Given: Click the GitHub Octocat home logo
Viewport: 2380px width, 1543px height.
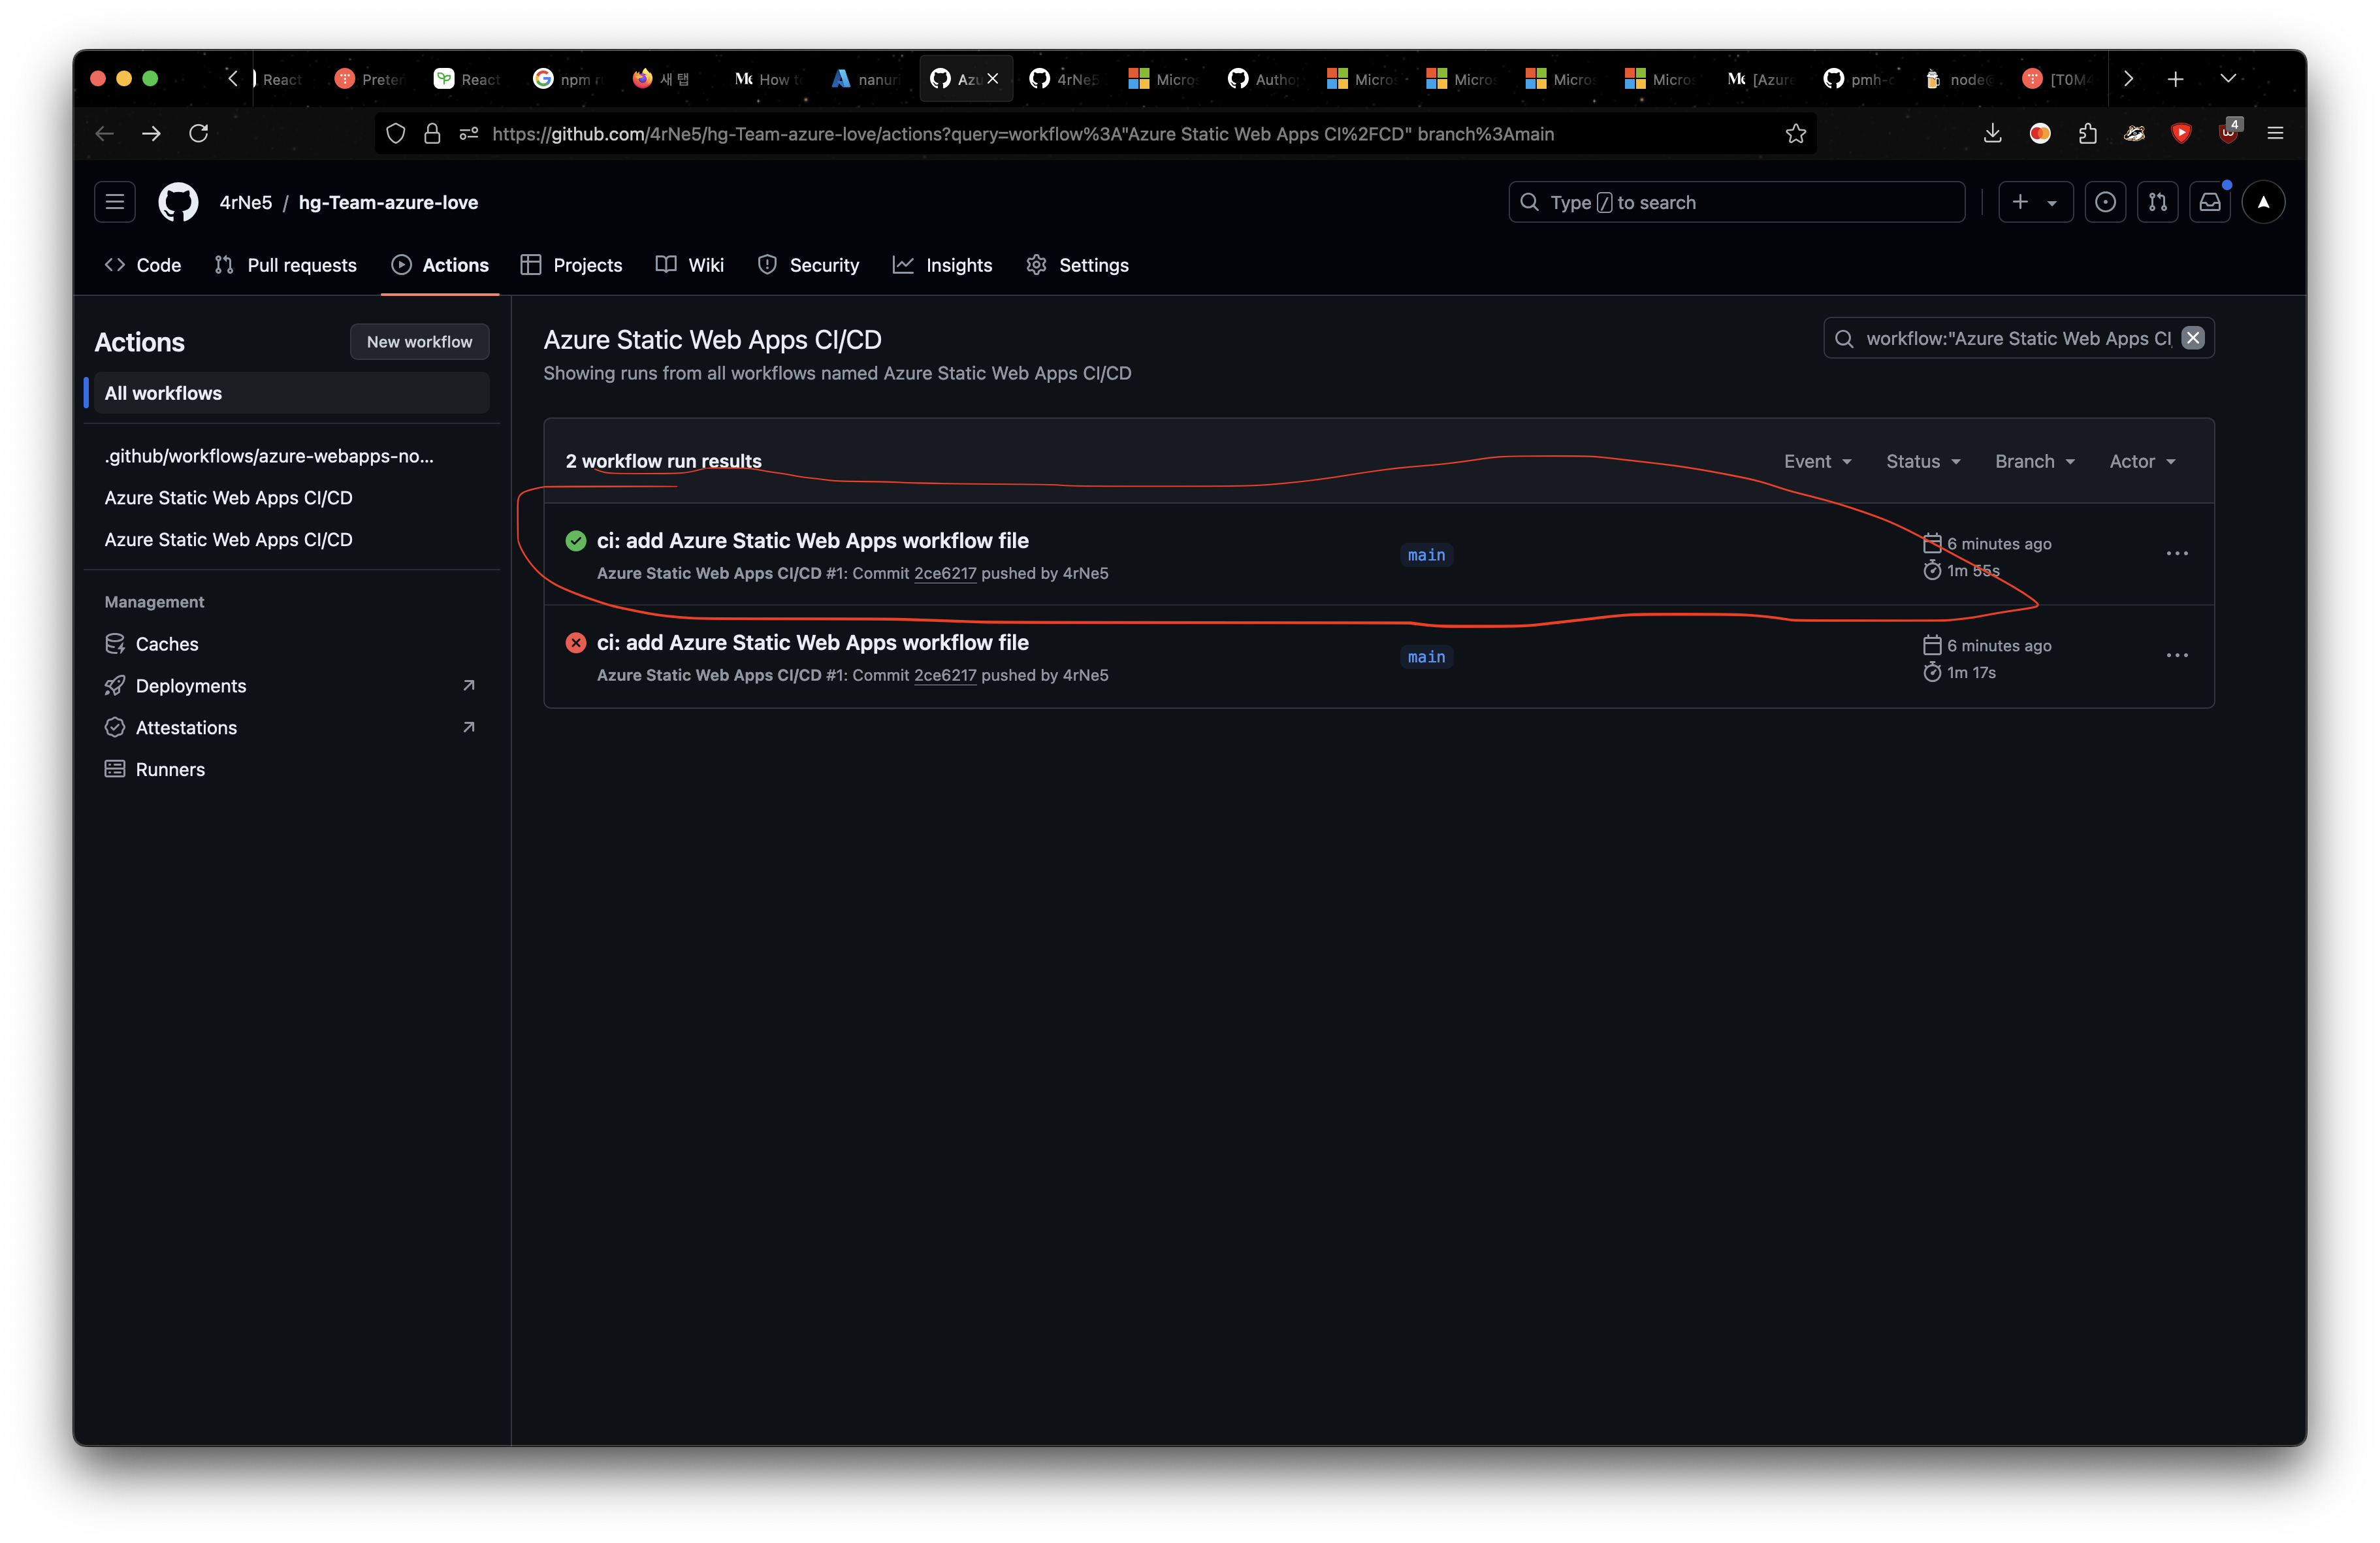Looking at the screenshot, I should pos(178,202).
